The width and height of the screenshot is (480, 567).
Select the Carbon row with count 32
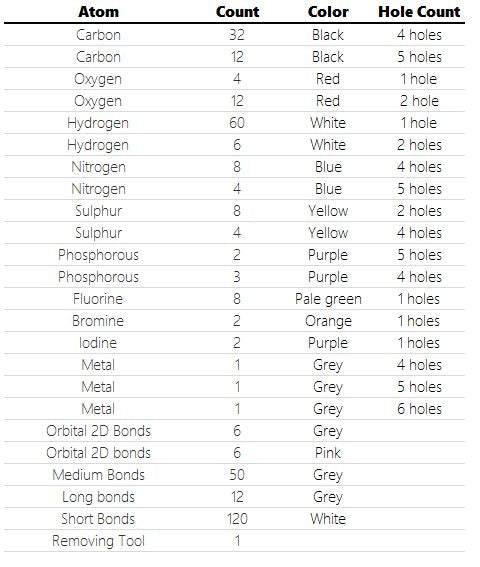coord(234,35)
